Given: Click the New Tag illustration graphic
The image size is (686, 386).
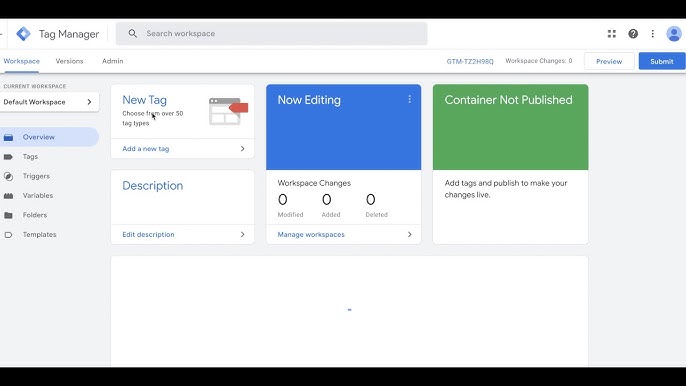Looking at the screenshot, I should pyautogui.click(x=228, y=111).
